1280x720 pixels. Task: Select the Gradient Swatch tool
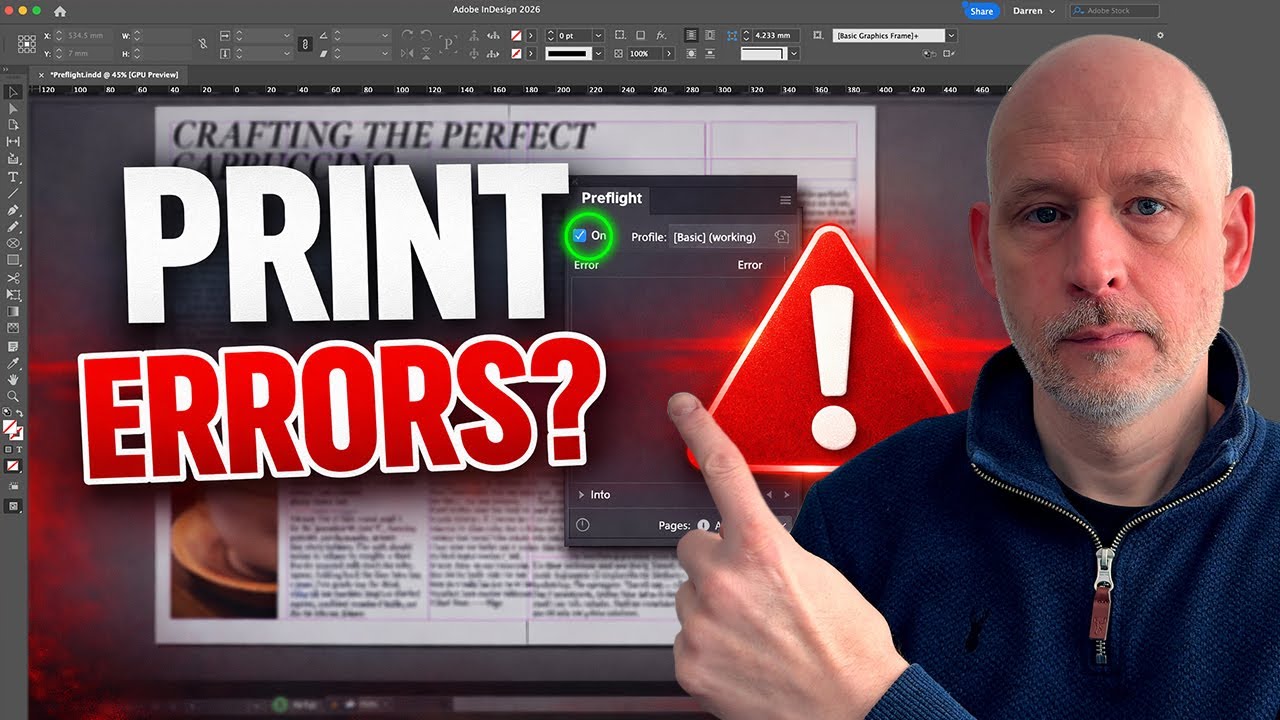(13, 311)
